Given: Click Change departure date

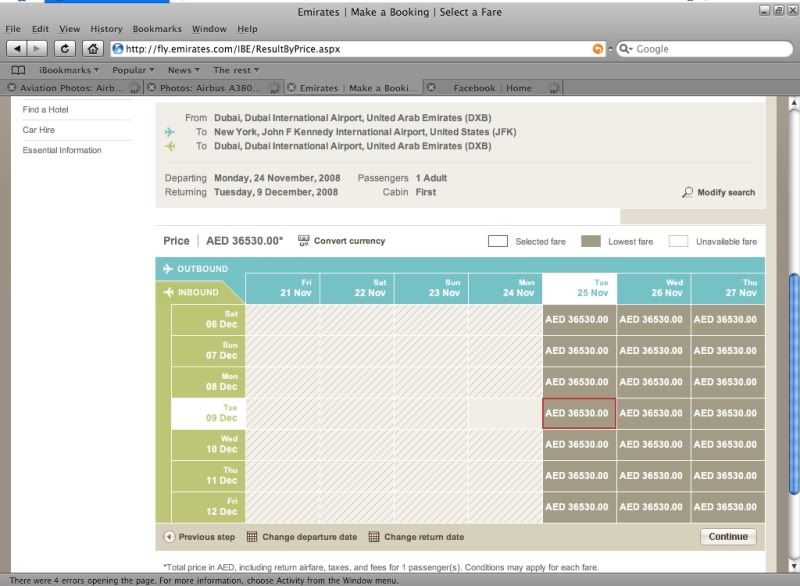Looking at the screenshot, I should click(x=310, y=537).
